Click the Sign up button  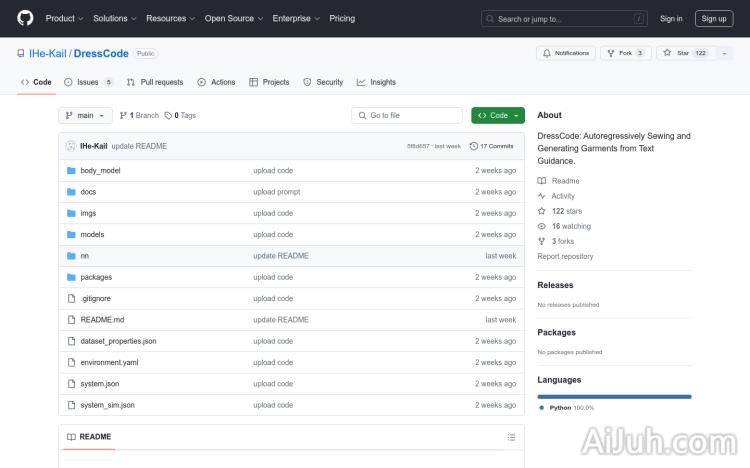click(x=714, y=18)
